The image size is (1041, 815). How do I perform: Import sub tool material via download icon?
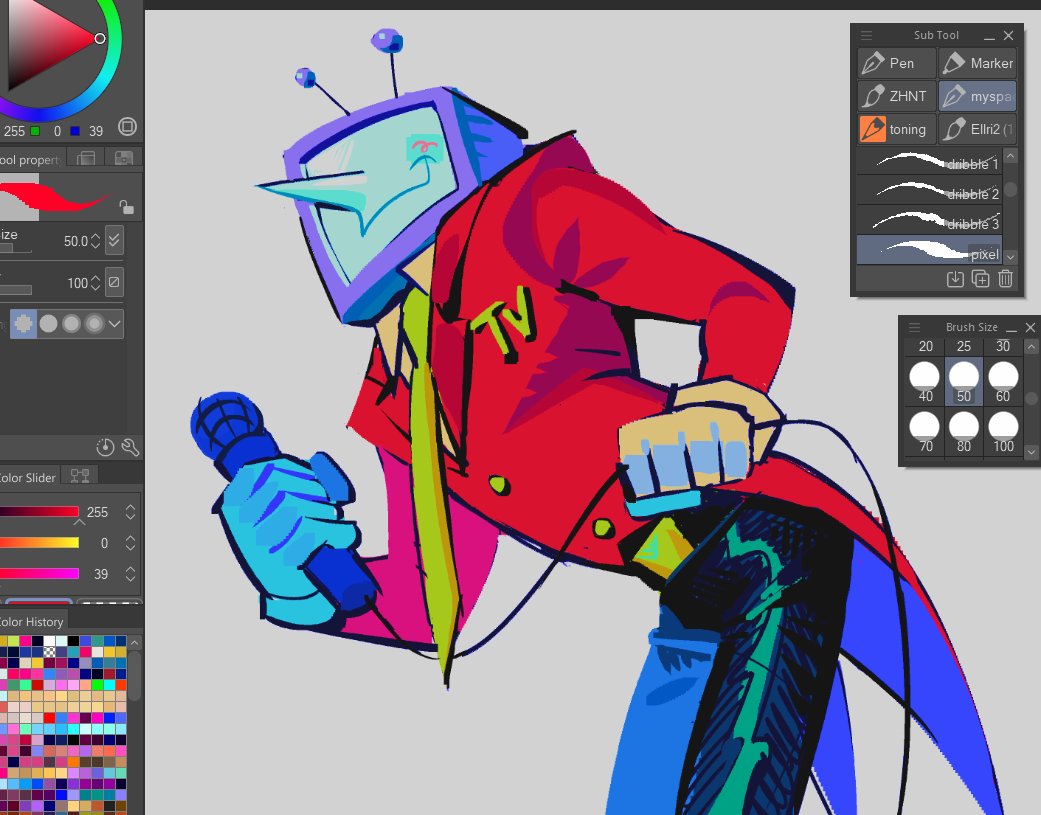[x=955, y=279]
